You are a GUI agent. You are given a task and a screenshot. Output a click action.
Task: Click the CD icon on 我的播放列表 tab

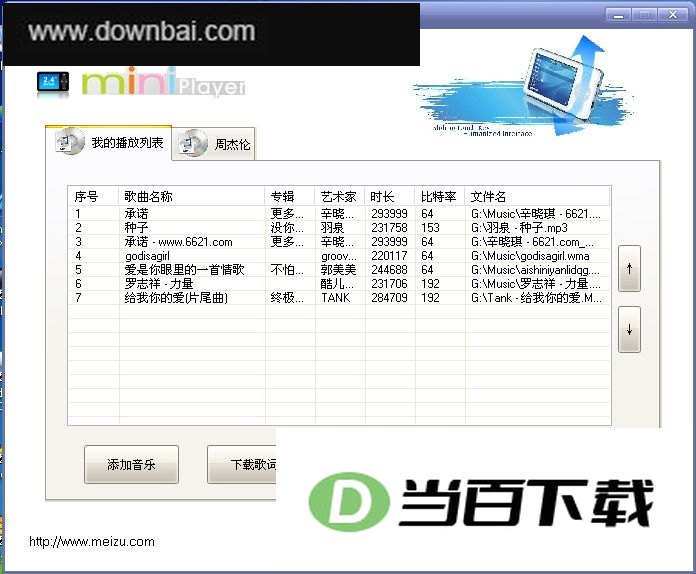(x=70, y=142)
